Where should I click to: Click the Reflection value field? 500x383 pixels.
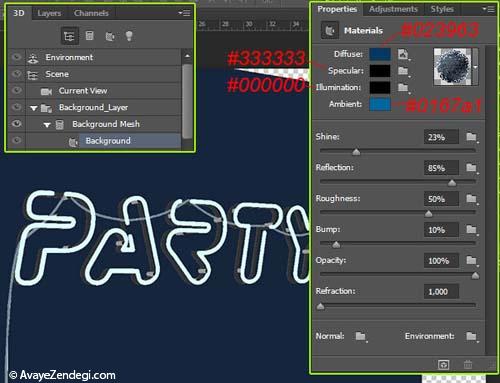click(441, 168)
